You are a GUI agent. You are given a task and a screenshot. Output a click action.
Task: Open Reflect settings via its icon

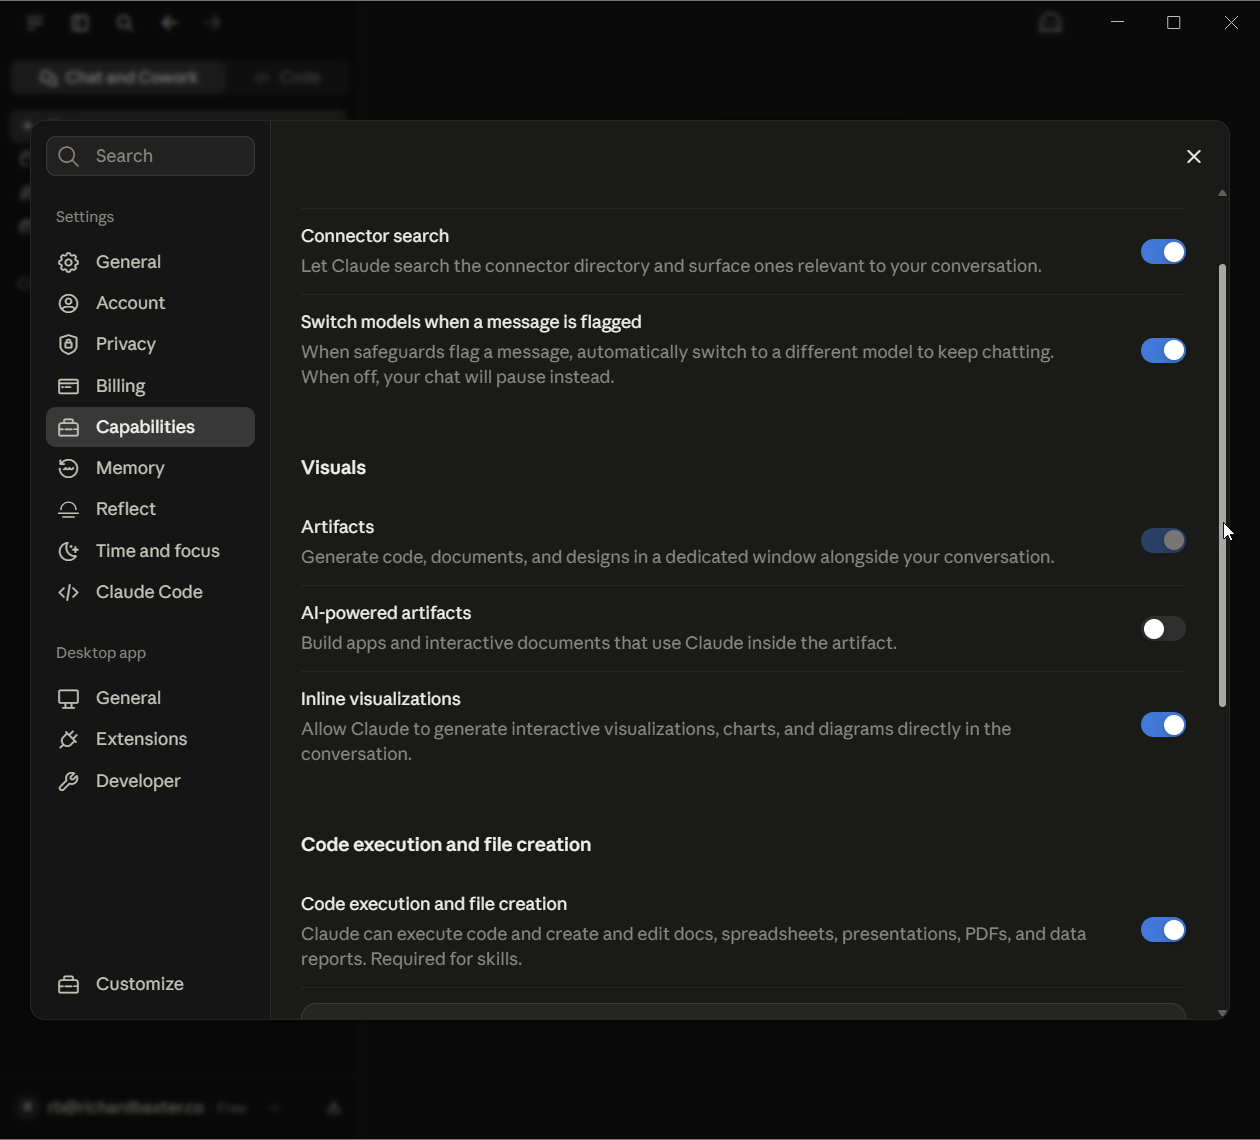(68, 509)
